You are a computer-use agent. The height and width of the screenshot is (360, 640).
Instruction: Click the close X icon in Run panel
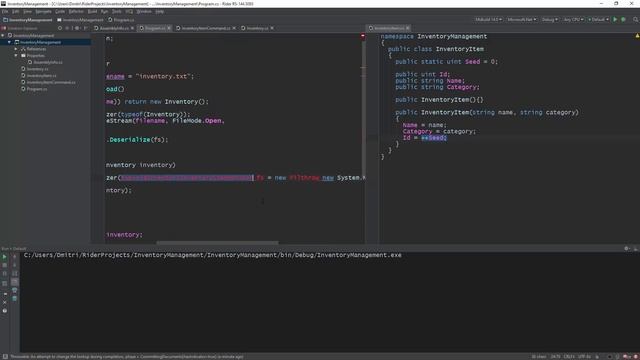tap(4, 302)
